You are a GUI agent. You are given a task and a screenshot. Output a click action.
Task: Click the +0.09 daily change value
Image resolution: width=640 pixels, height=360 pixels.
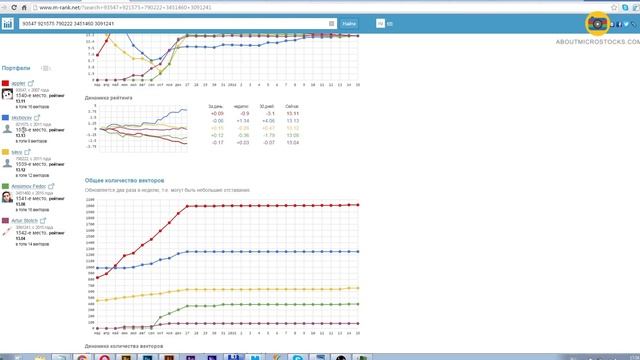pos(217,113)
